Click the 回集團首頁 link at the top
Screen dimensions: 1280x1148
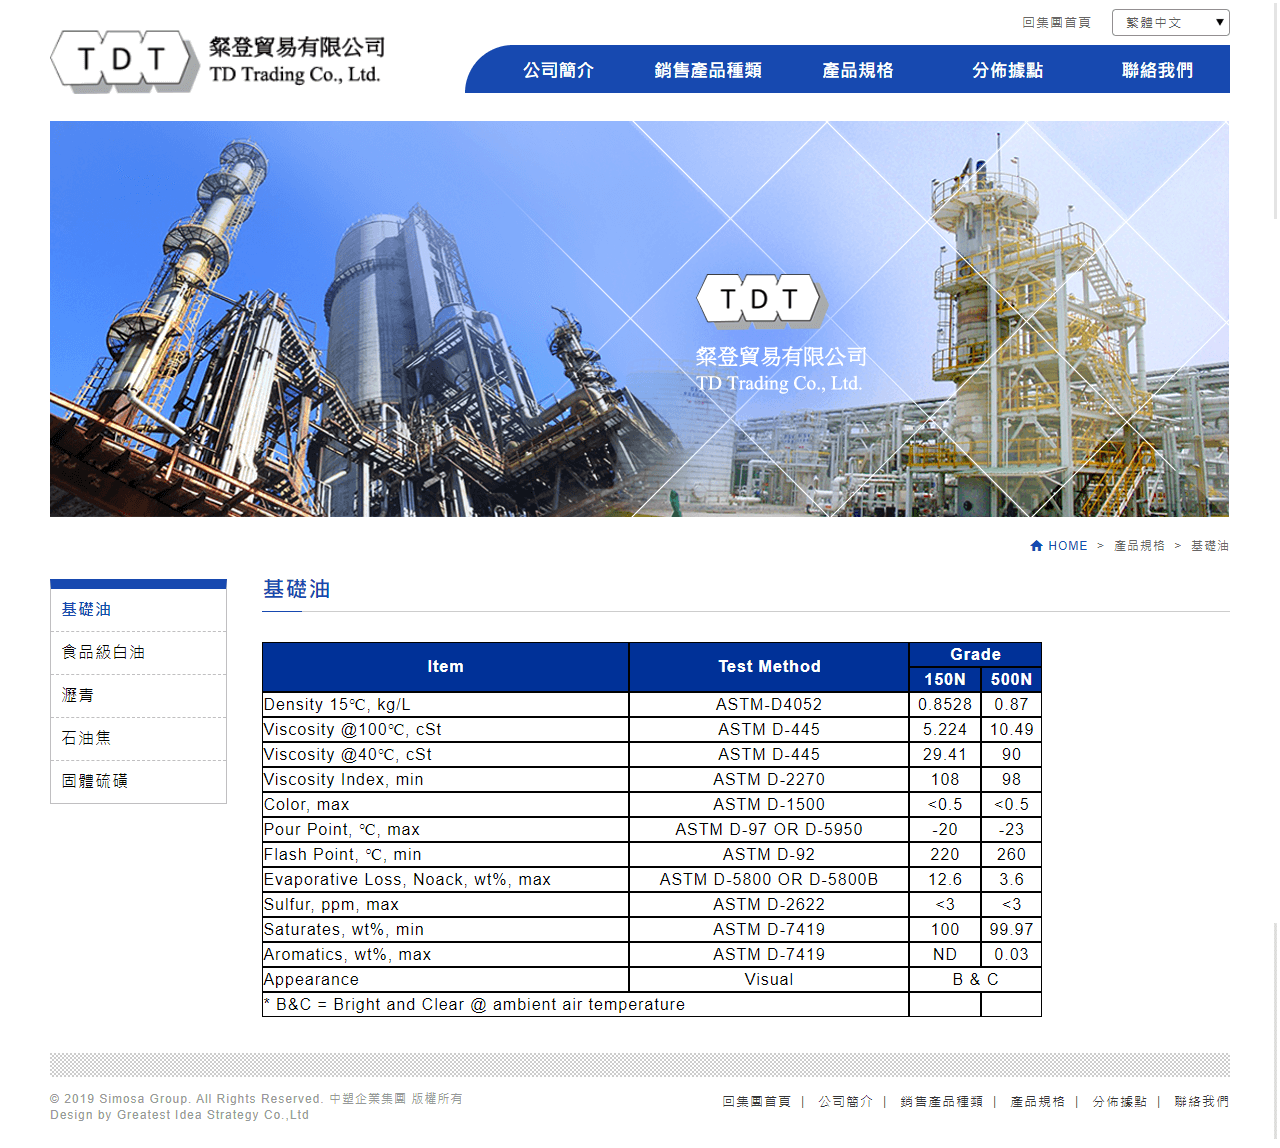1056,22
